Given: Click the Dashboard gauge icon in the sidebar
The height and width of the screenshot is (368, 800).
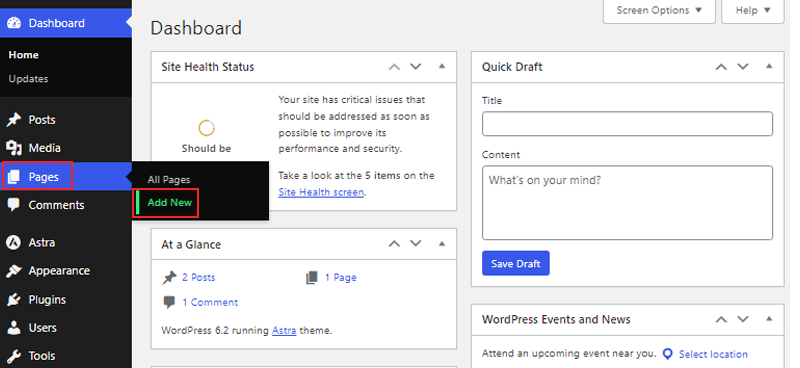Looking at the screenshot, I should point(14,23).
